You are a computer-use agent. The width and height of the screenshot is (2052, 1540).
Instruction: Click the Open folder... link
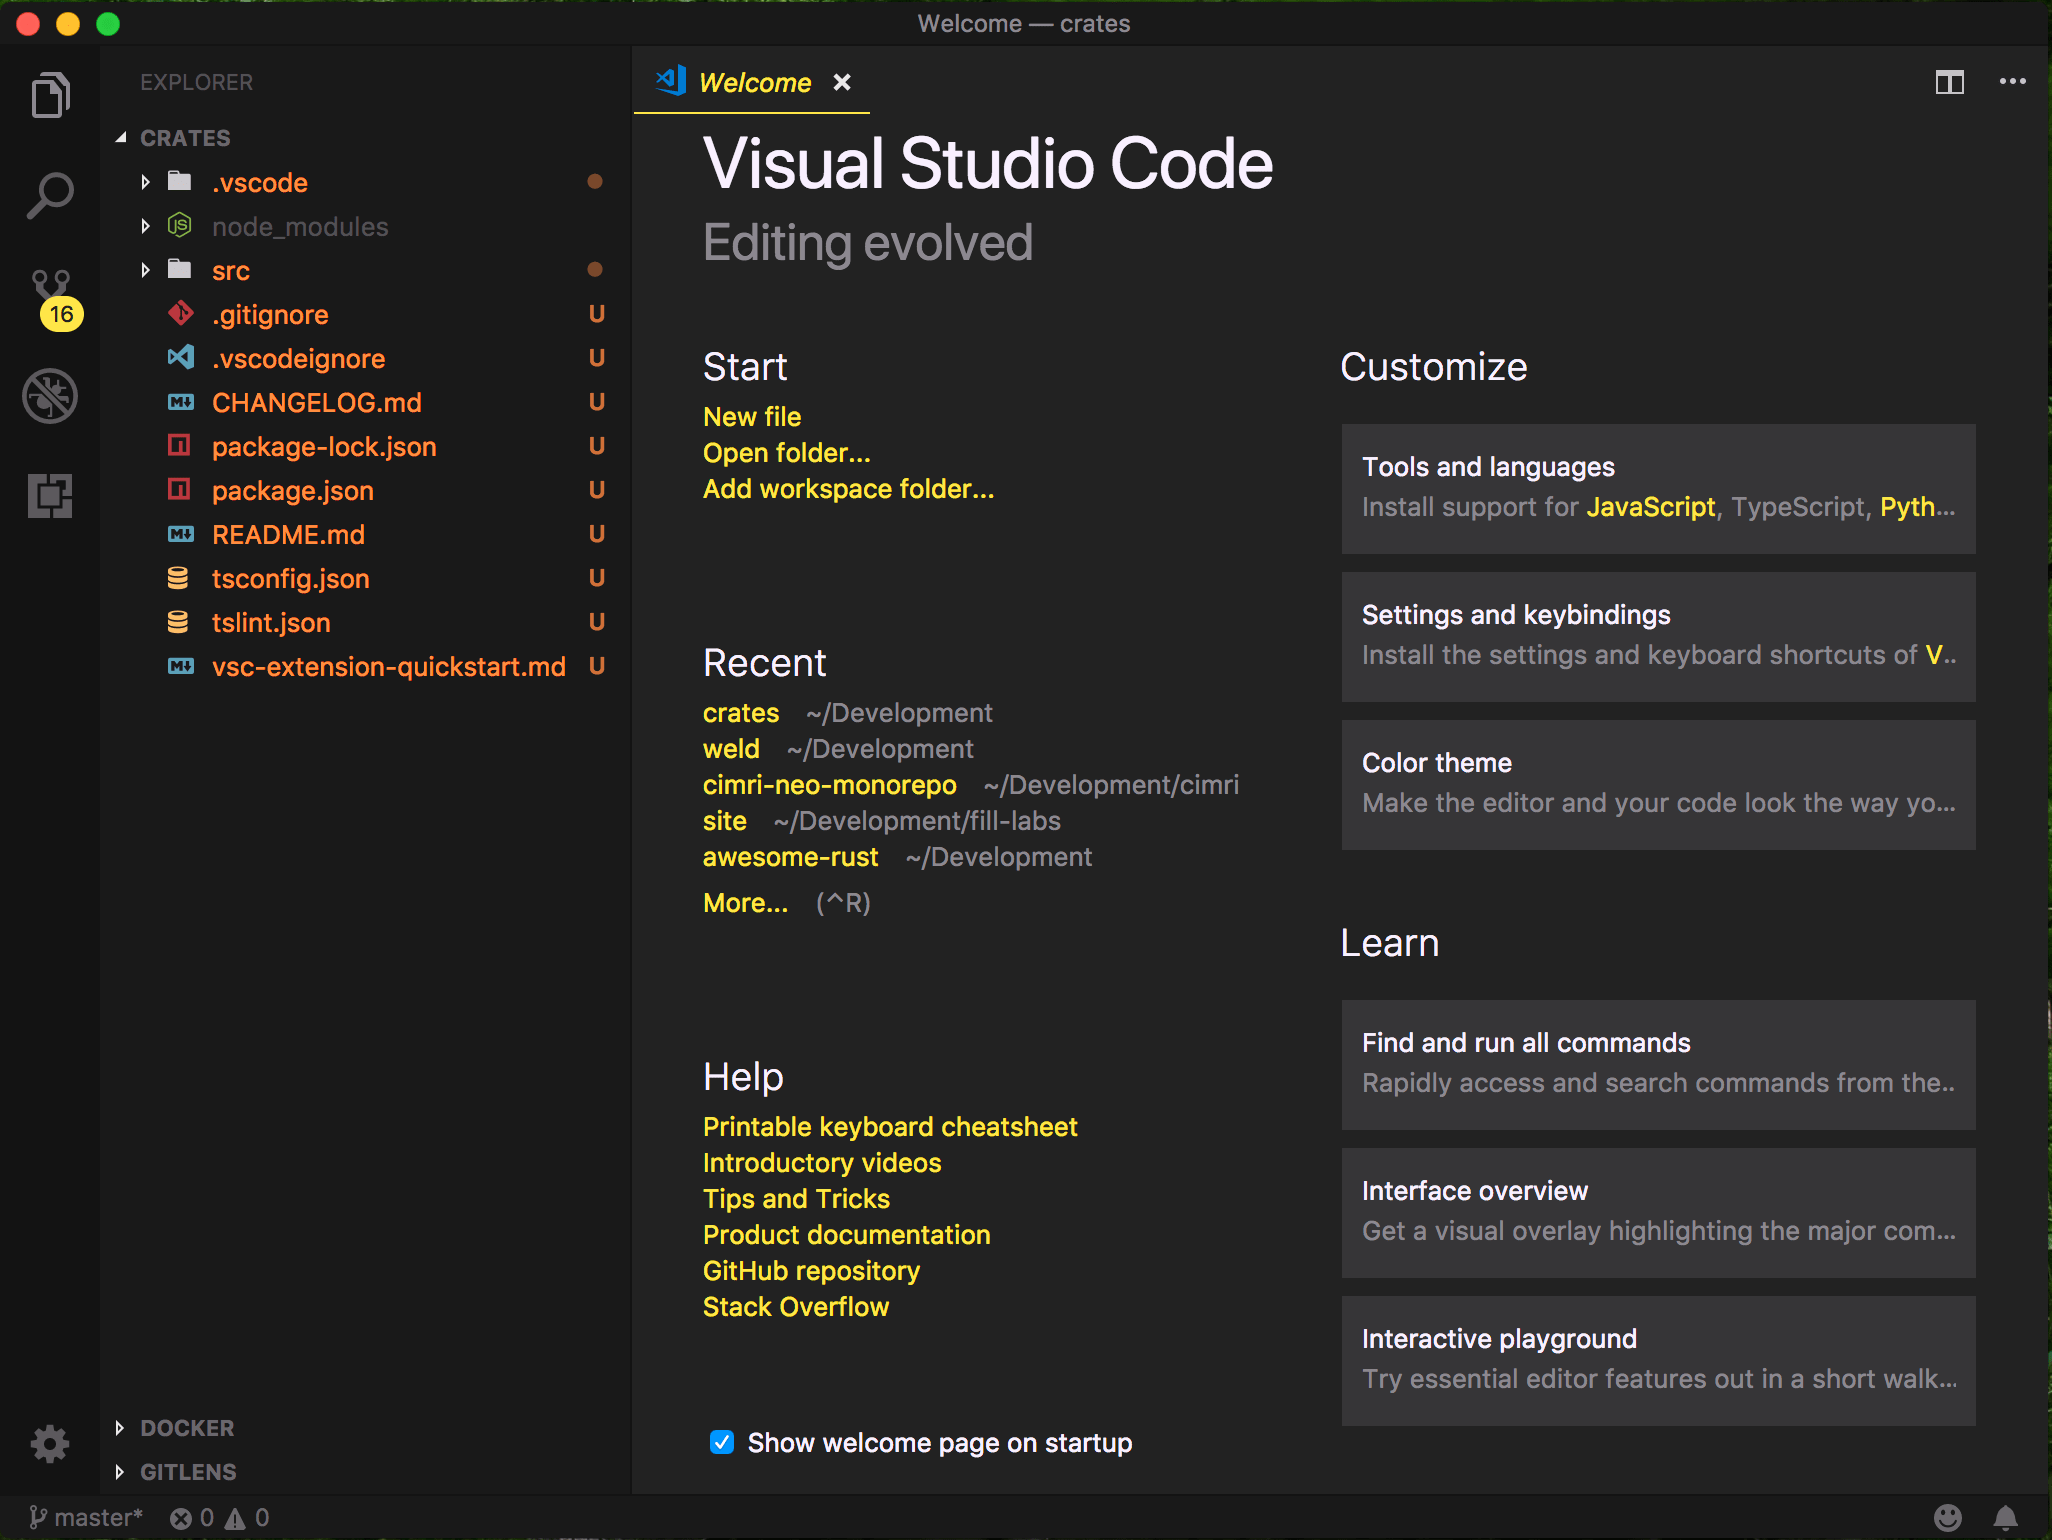coord(787,452)
